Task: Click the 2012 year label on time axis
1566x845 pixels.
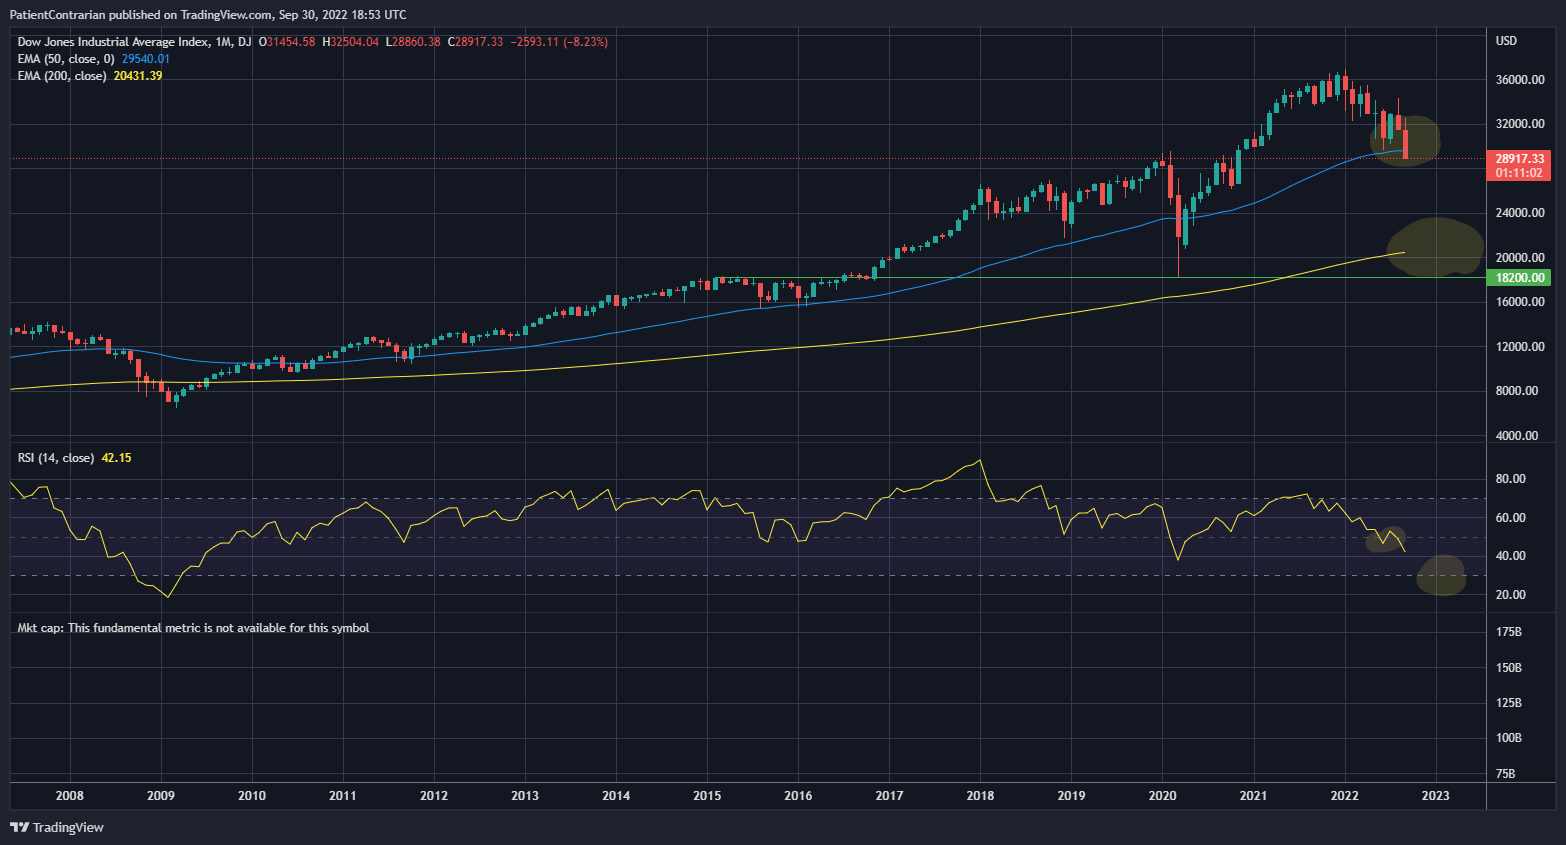Action: click(434, 796)
